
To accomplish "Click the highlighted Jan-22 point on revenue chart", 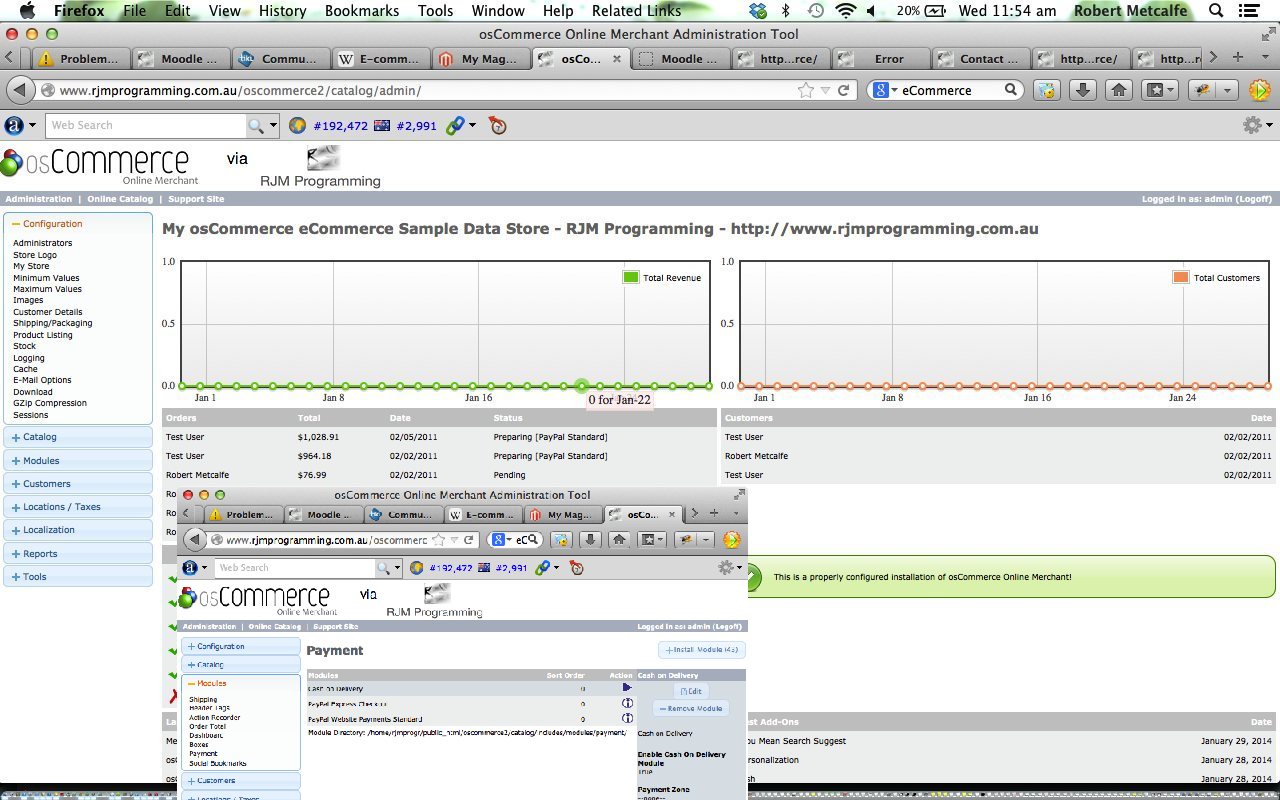I will pos(582,386).
